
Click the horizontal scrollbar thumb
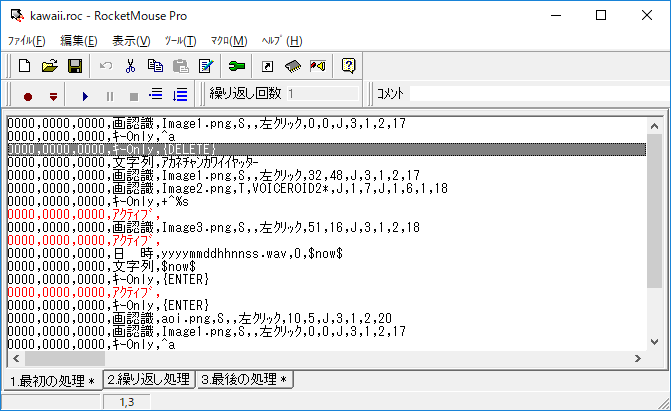[x=65, y=358]
